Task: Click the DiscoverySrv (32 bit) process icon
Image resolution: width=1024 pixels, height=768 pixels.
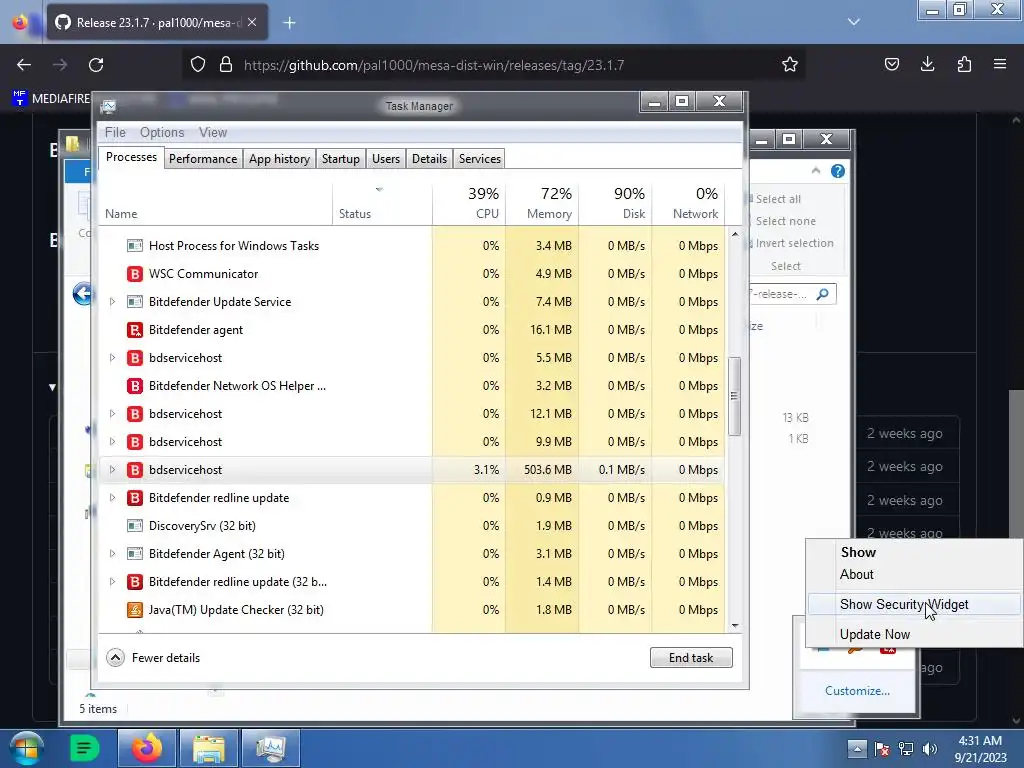Action: click(x=135, y=526)
